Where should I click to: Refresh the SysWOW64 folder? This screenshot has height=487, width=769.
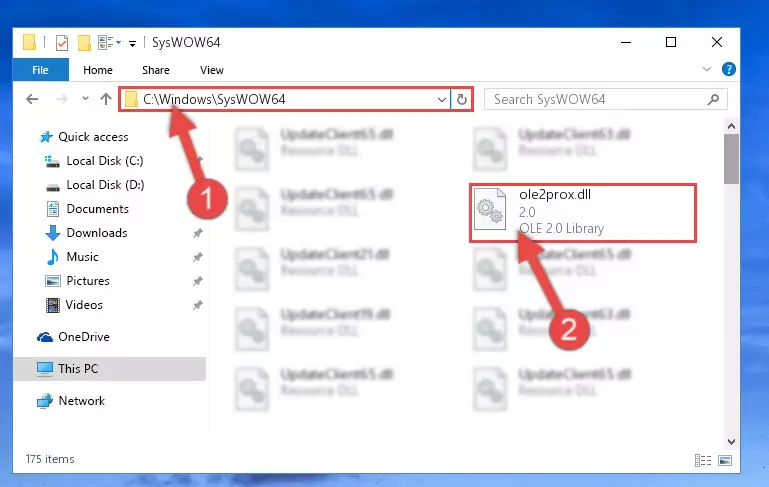coord(461,100)
